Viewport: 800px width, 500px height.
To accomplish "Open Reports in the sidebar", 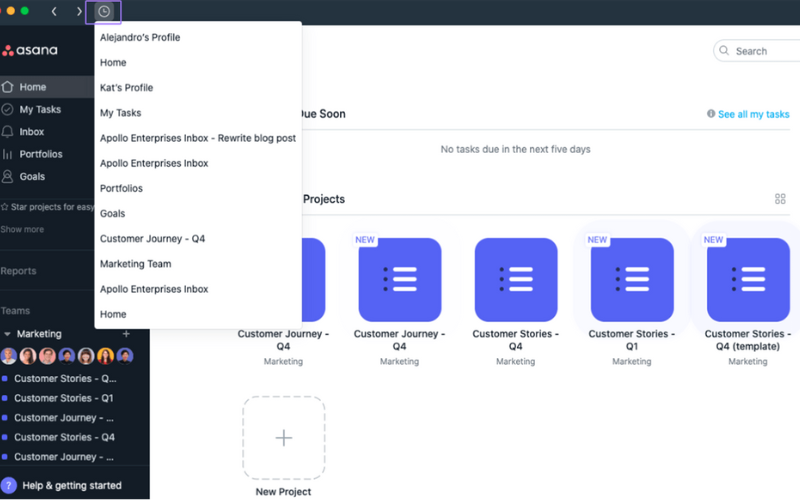I will tap(18, 271).
